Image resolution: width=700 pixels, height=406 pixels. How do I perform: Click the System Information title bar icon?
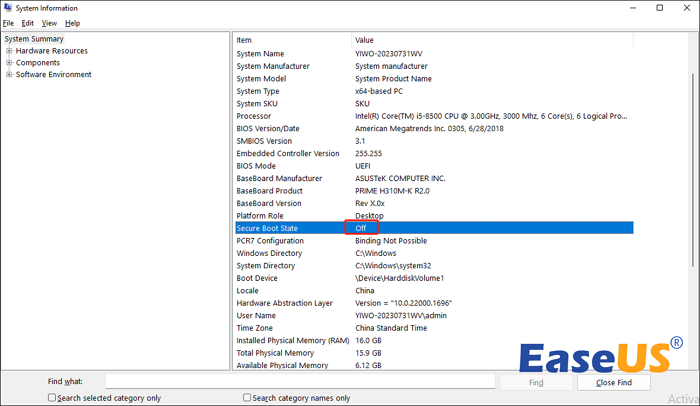pyautogui.click(x=8, y=8)
